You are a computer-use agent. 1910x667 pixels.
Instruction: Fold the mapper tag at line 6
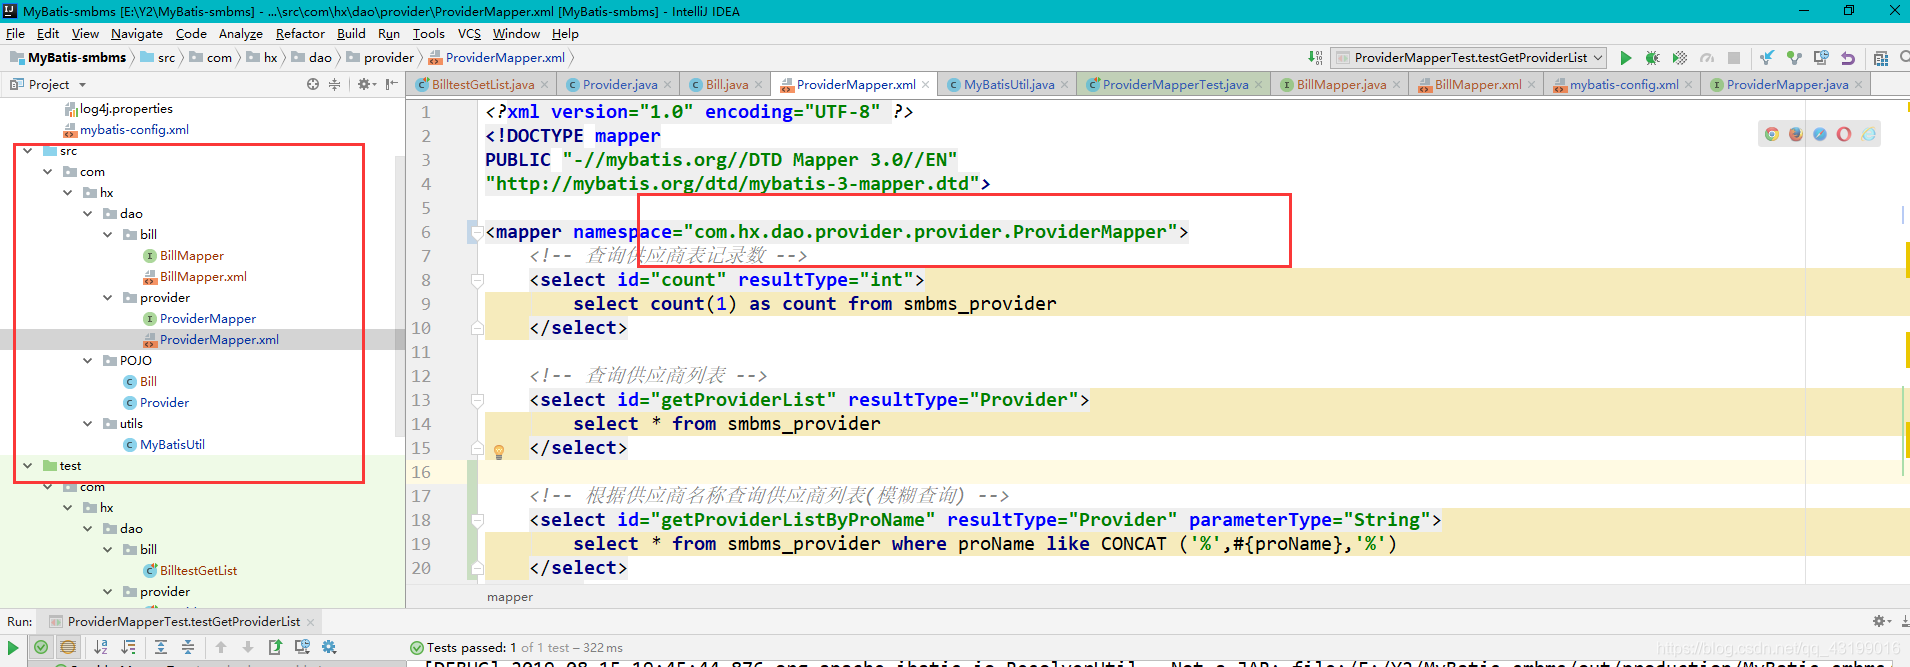click(477, 232)
